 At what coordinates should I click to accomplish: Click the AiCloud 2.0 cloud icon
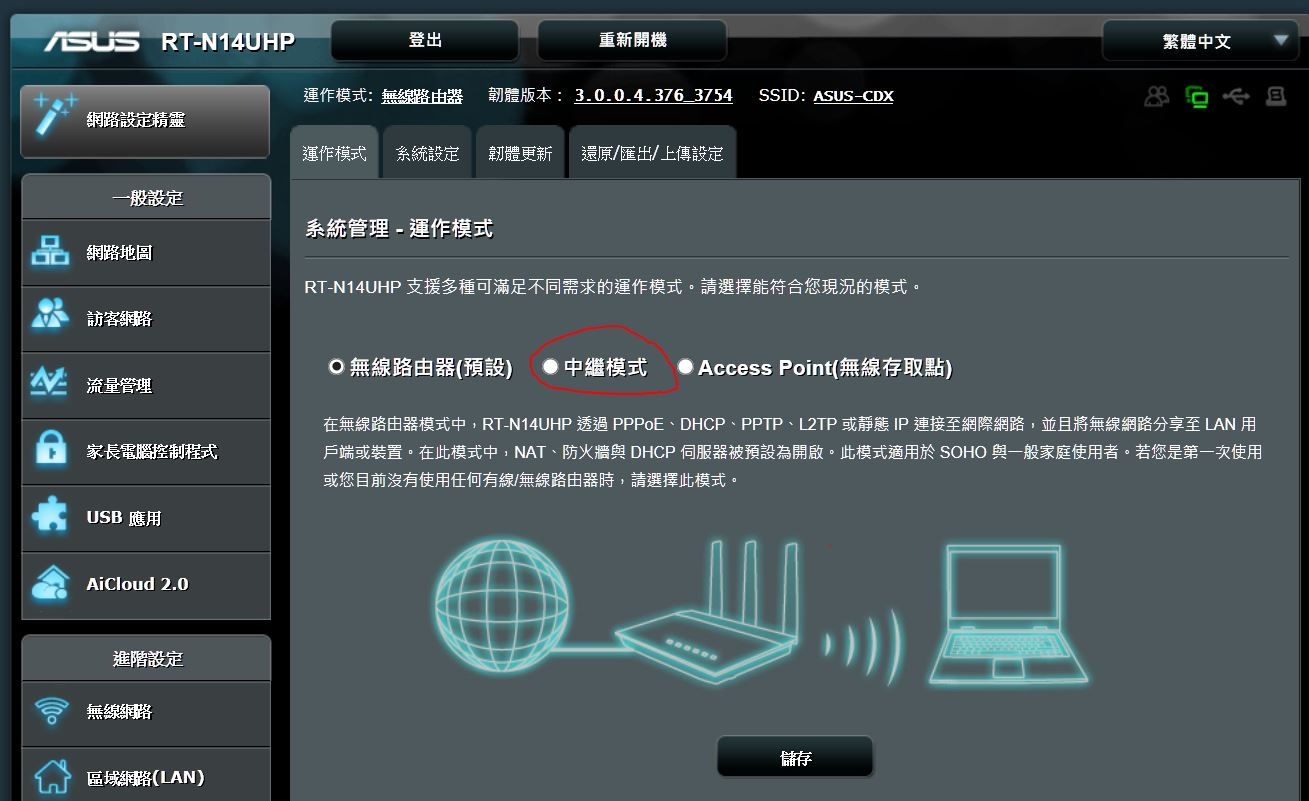[51, 583]
